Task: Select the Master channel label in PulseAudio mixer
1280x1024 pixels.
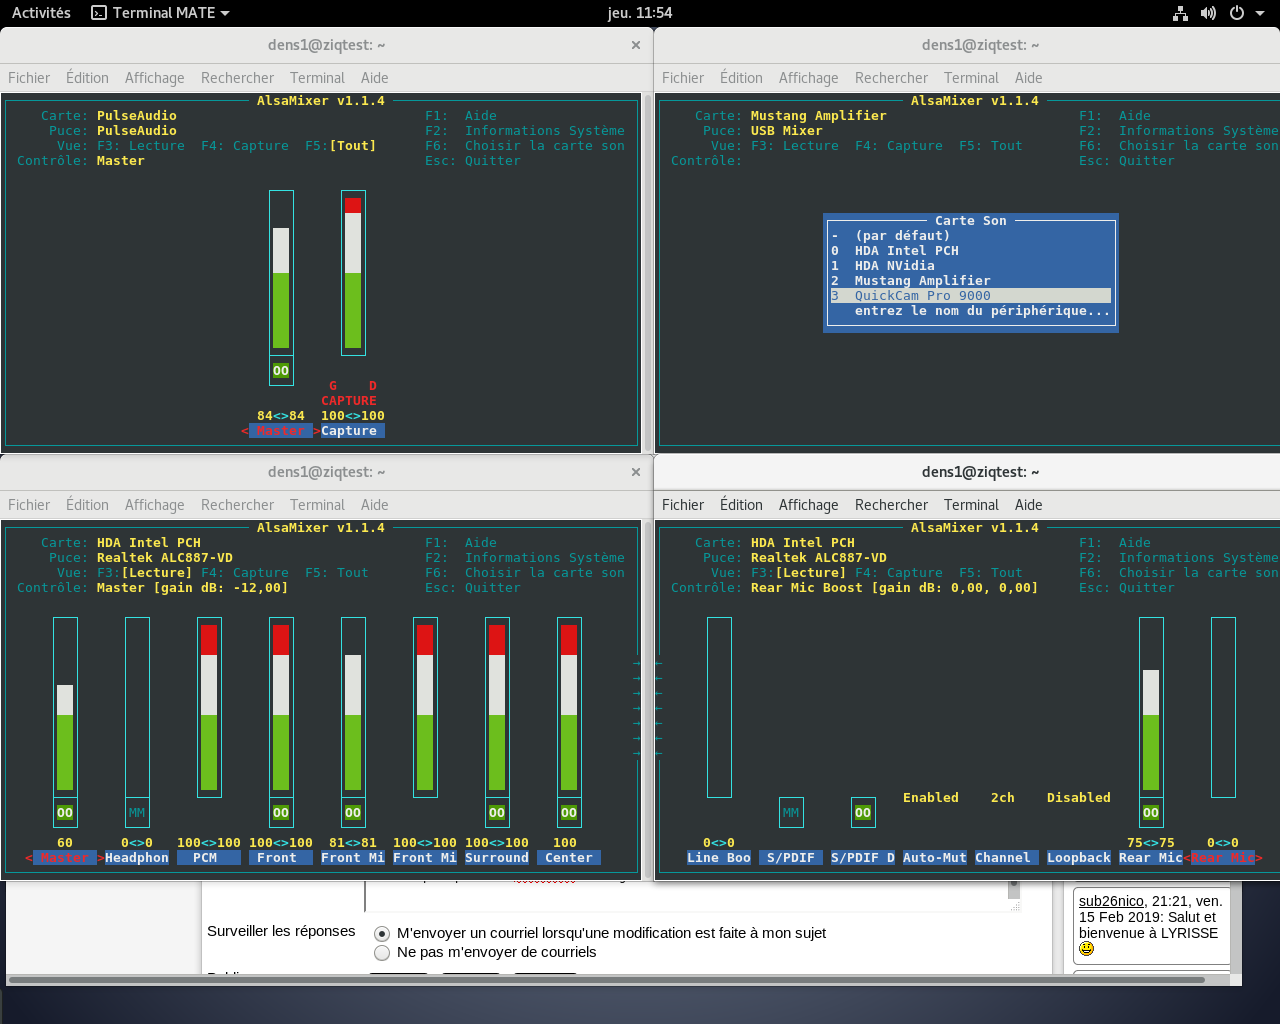Action: pyautogui.click(x=281, y=431)
